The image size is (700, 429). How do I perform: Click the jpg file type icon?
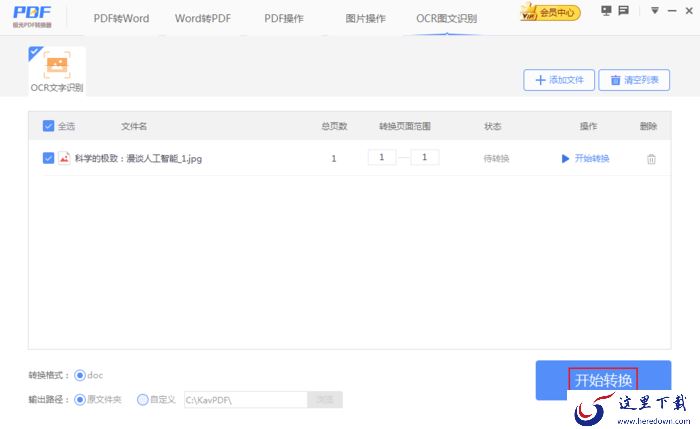(64, 158)
